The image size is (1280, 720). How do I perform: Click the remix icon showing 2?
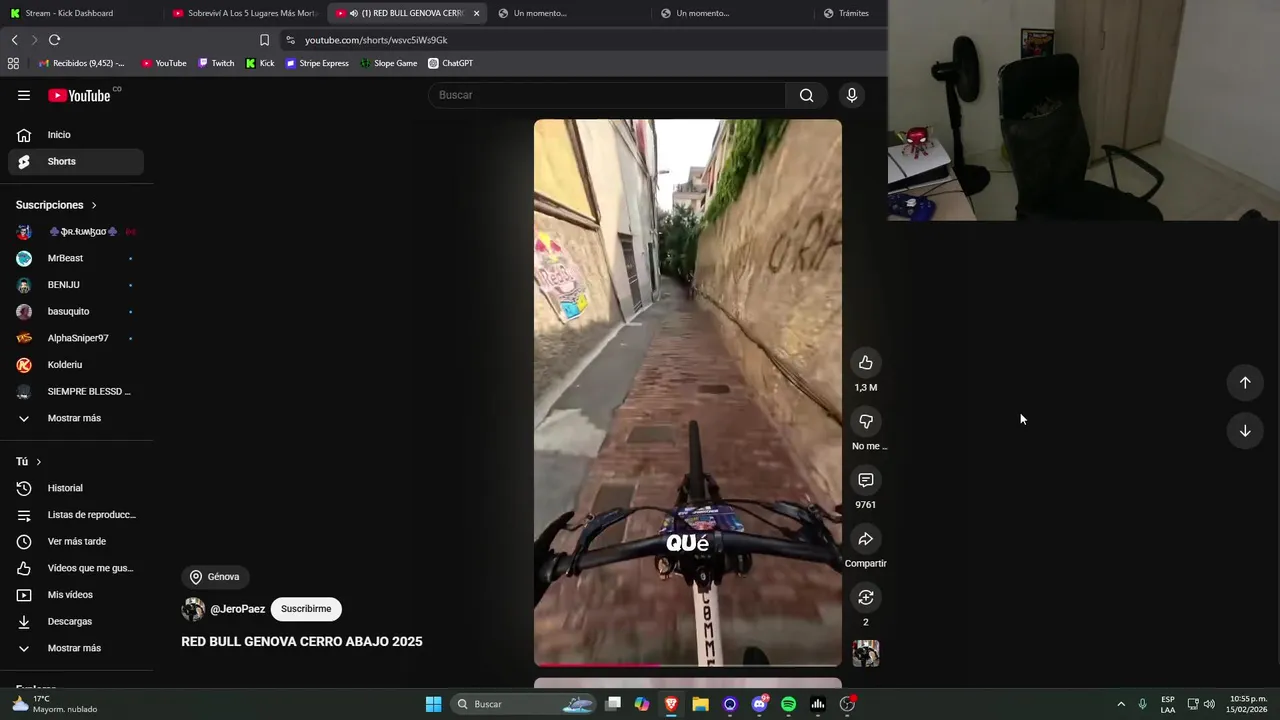click(x=866, y=597)
